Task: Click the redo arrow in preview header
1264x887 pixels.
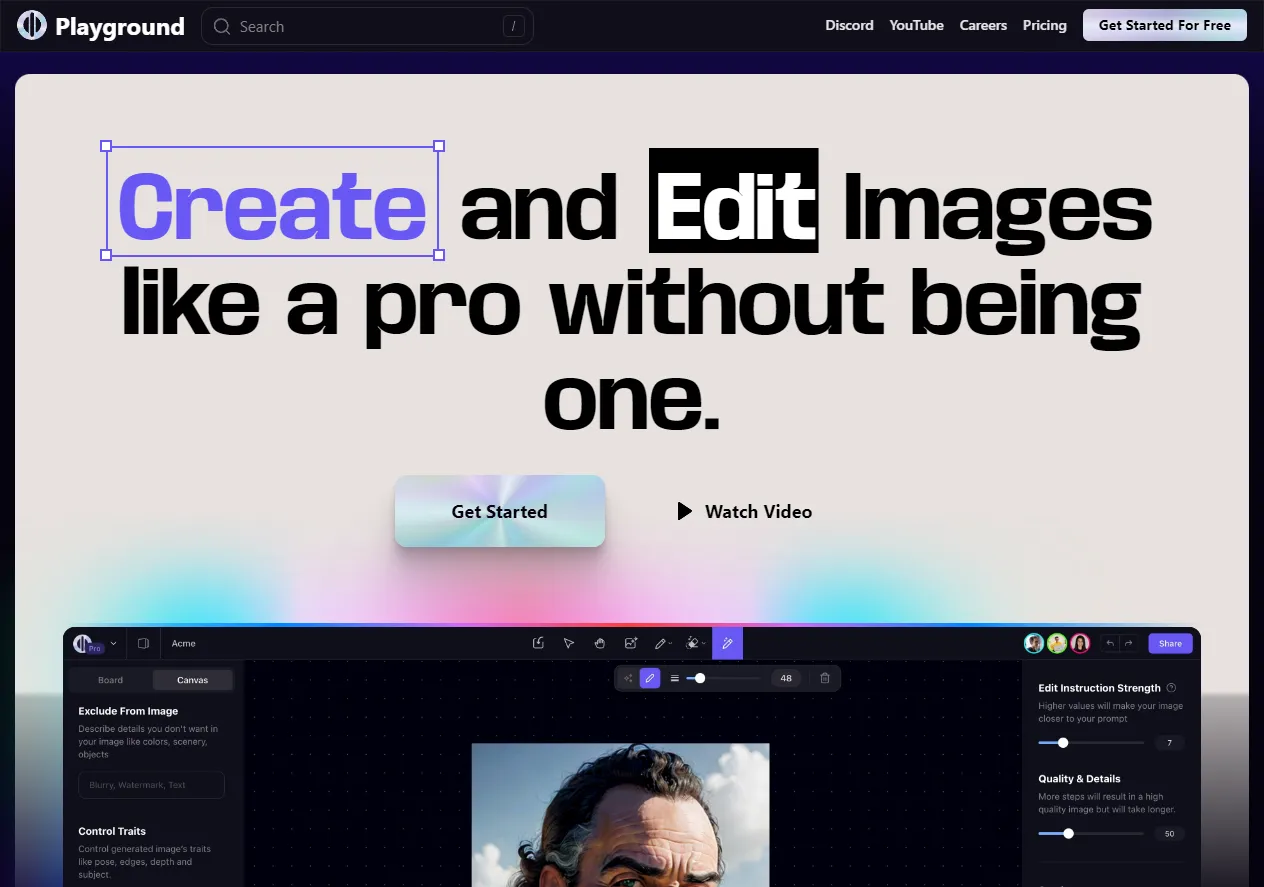Action: pyautogui.click(x=1128, y=643)
